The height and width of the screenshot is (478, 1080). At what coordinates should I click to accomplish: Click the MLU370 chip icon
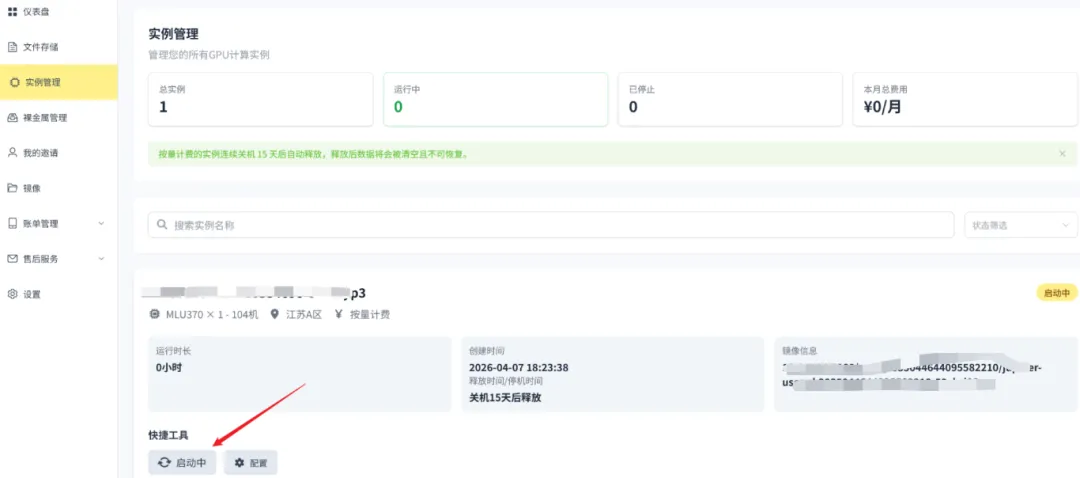point(154,315)
